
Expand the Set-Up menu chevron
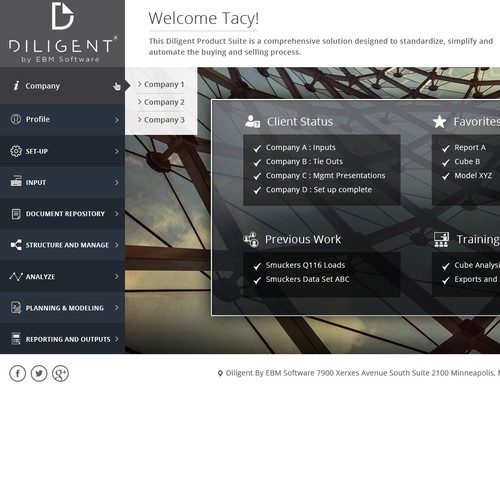(116, 151)
